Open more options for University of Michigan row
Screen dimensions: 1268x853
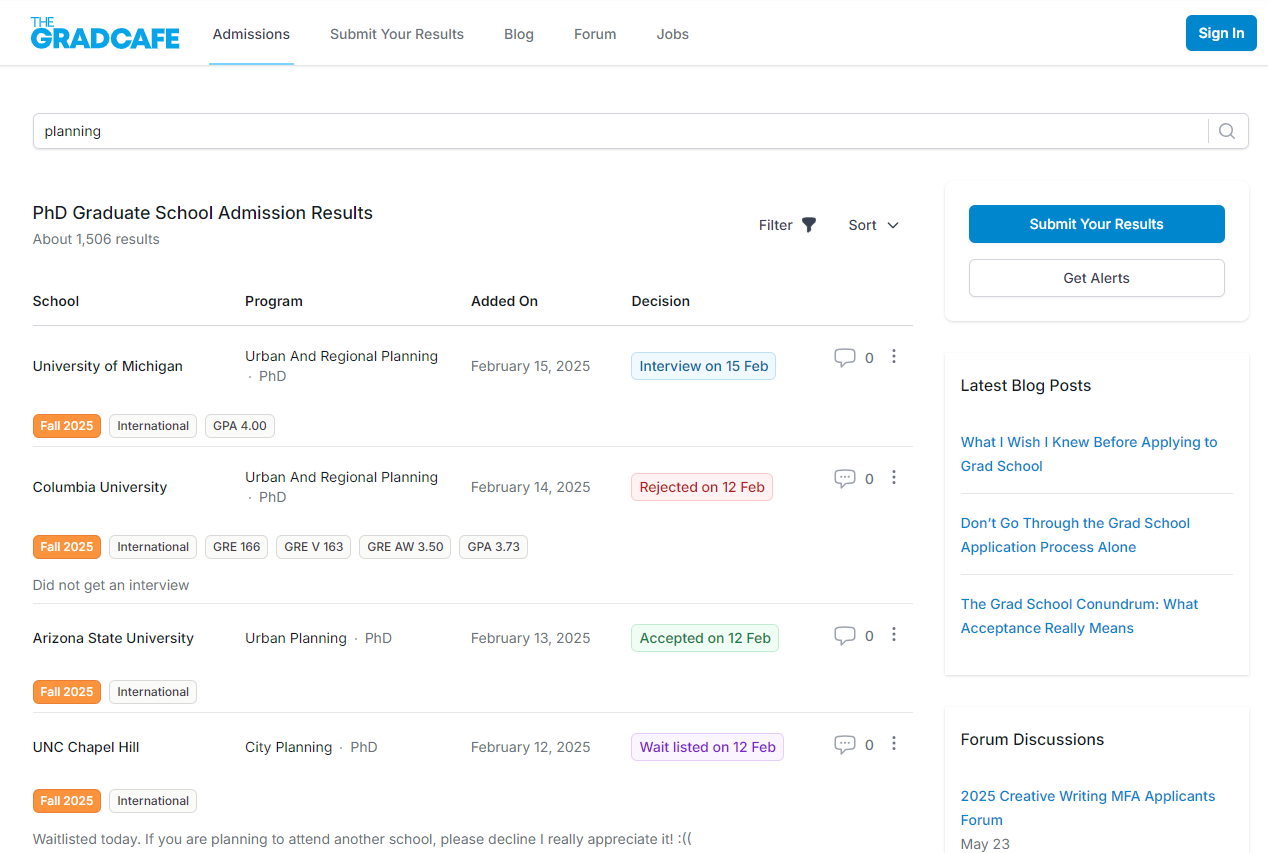click(x=894, y=356)
